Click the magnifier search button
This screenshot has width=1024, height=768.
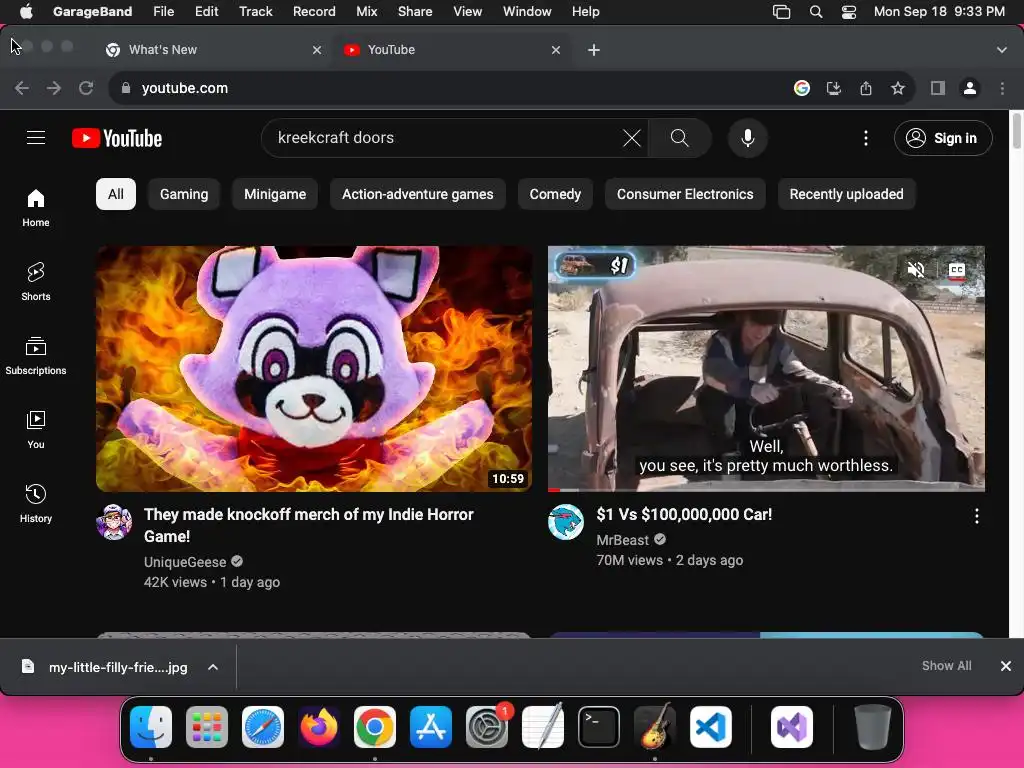679,138
